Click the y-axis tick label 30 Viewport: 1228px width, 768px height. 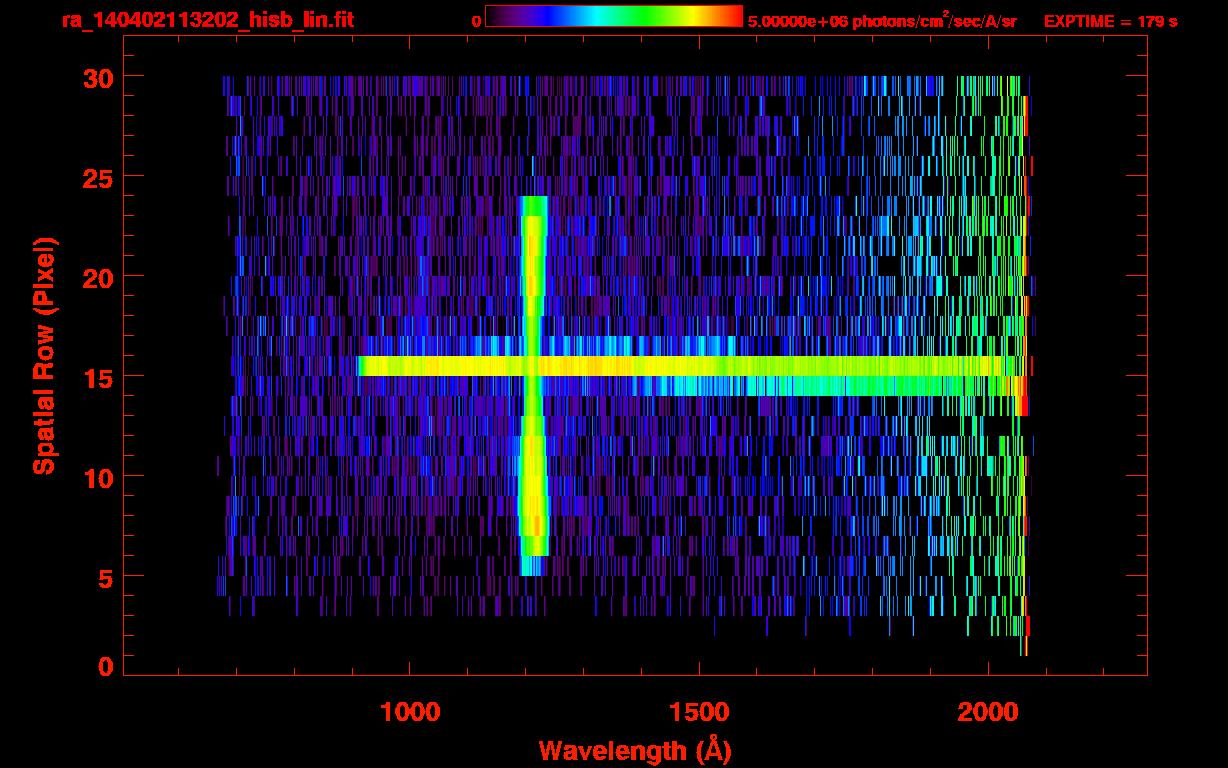[x=96, y=77]
